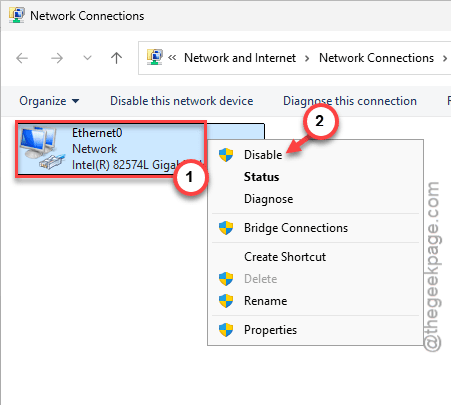
Task: Click the shield icon beside Properties
Action: (226, 330)
